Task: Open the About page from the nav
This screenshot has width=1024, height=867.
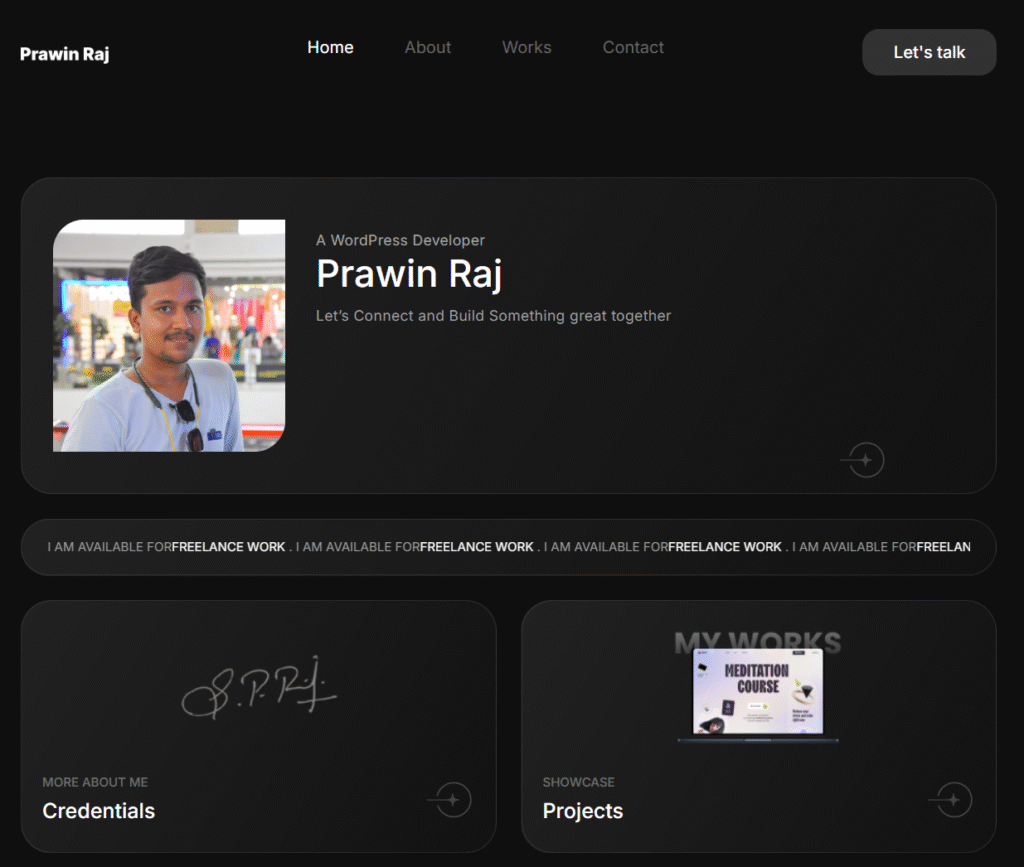Action: tap(428, 47)
